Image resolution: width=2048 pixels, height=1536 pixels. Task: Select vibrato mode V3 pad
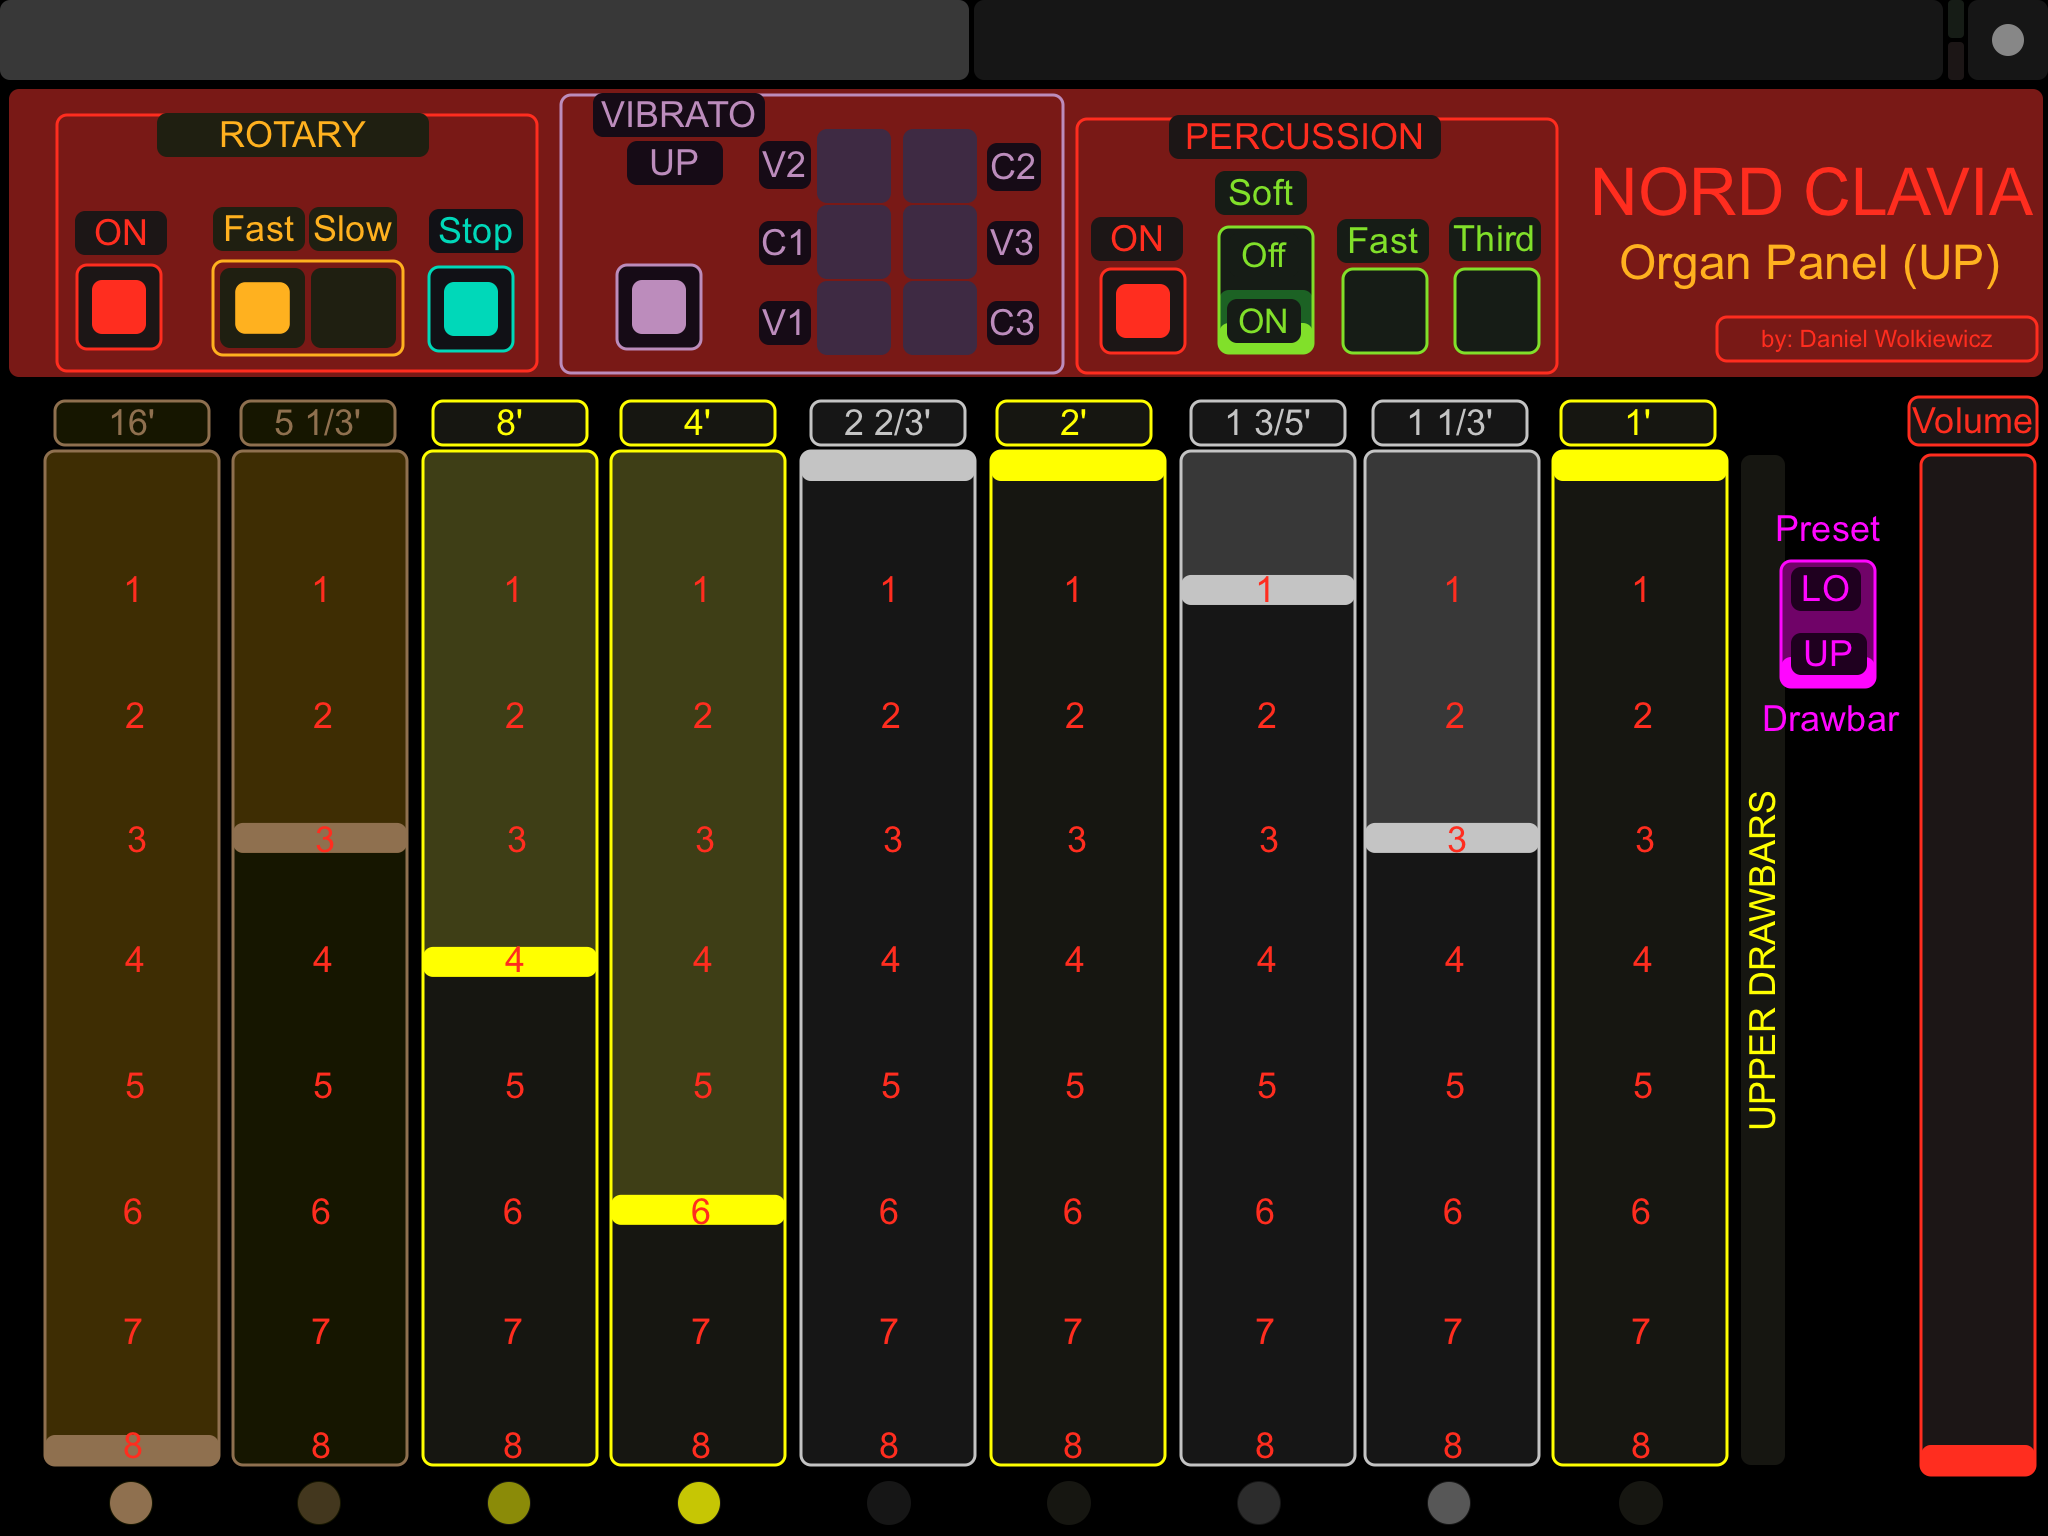(940, 242)
